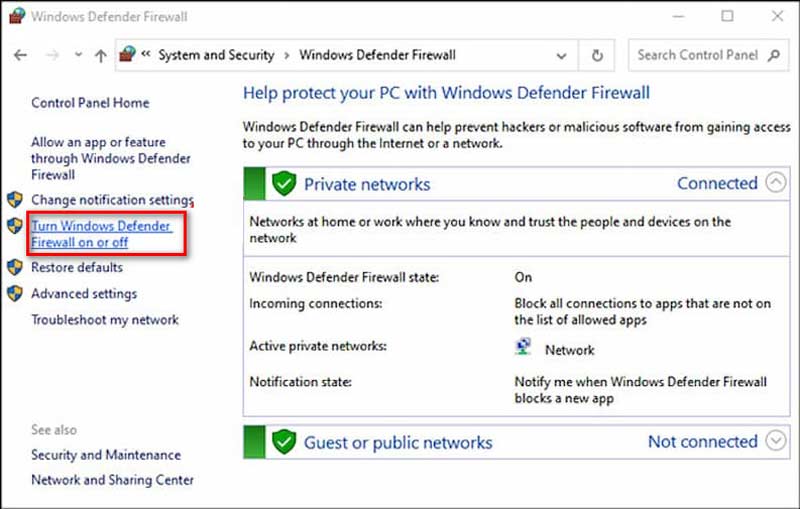Viewport: 800px width, 509px height.
Task: Click green shield icon for Private networks
Action: tap(284, 184)
